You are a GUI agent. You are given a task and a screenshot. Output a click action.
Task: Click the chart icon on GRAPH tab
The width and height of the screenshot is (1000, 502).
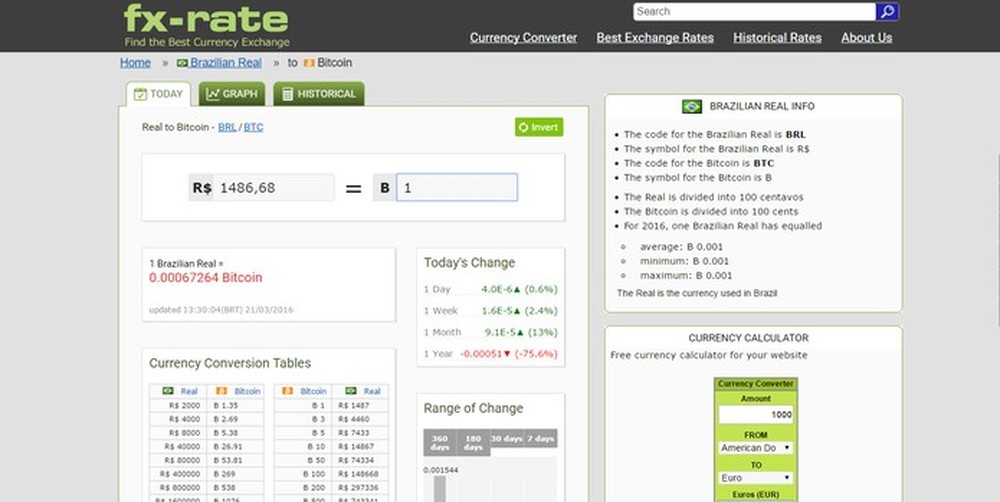click(213, 94)
